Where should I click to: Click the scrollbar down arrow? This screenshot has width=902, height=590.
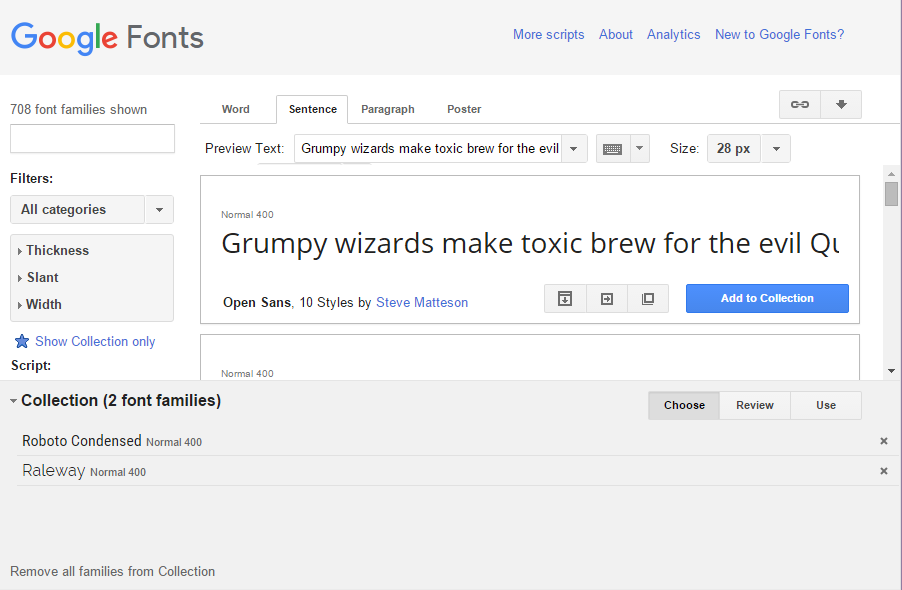891,371
